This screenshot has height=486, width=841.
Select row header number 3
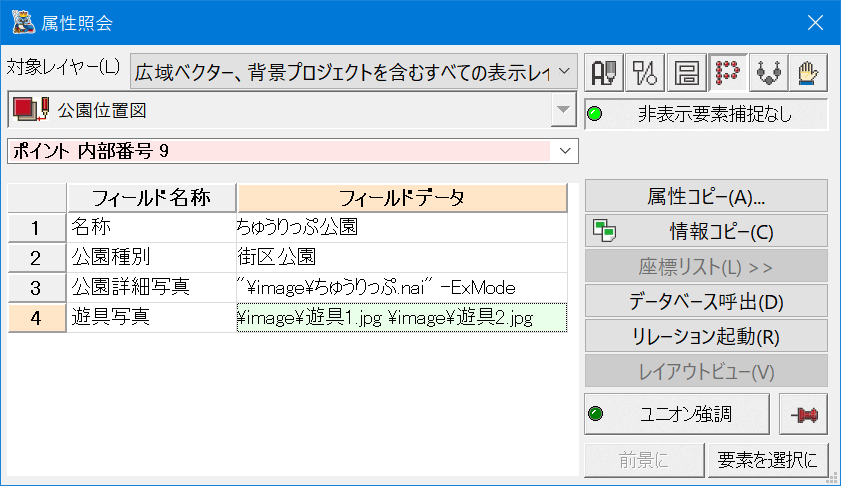click(x=36, y=288)
